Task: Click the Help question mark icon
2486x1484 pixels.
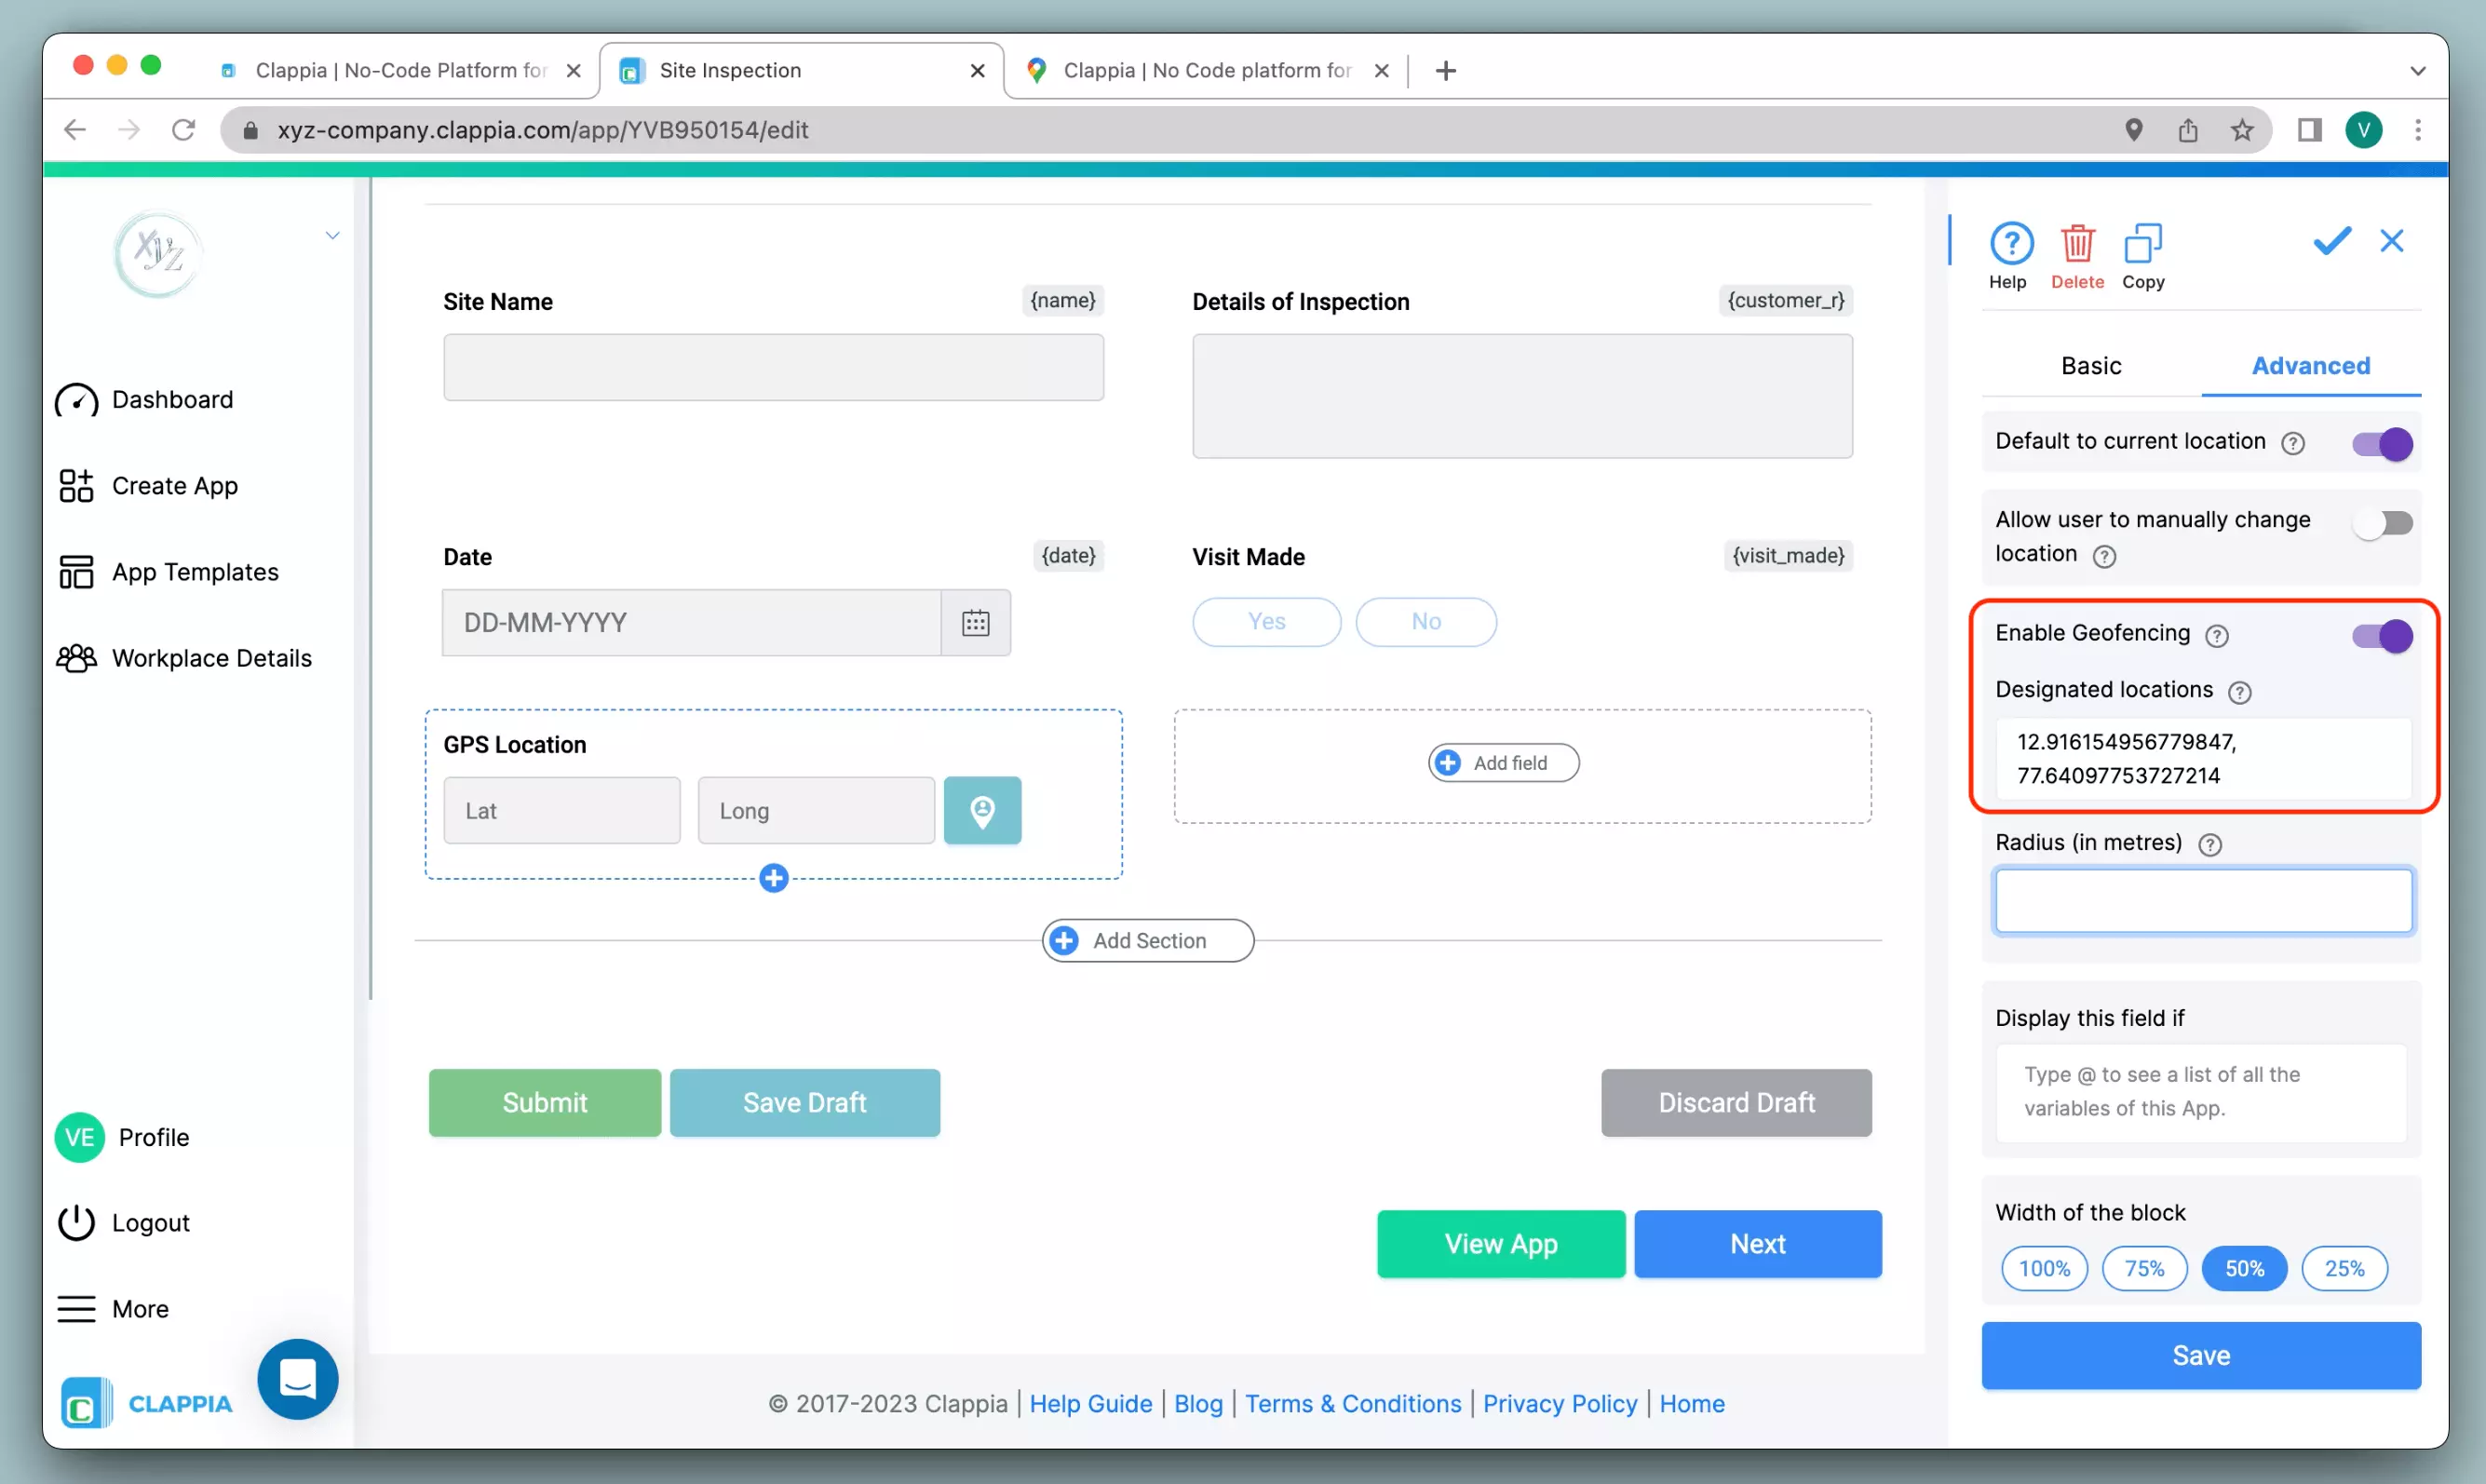Action: [2010, 243]
